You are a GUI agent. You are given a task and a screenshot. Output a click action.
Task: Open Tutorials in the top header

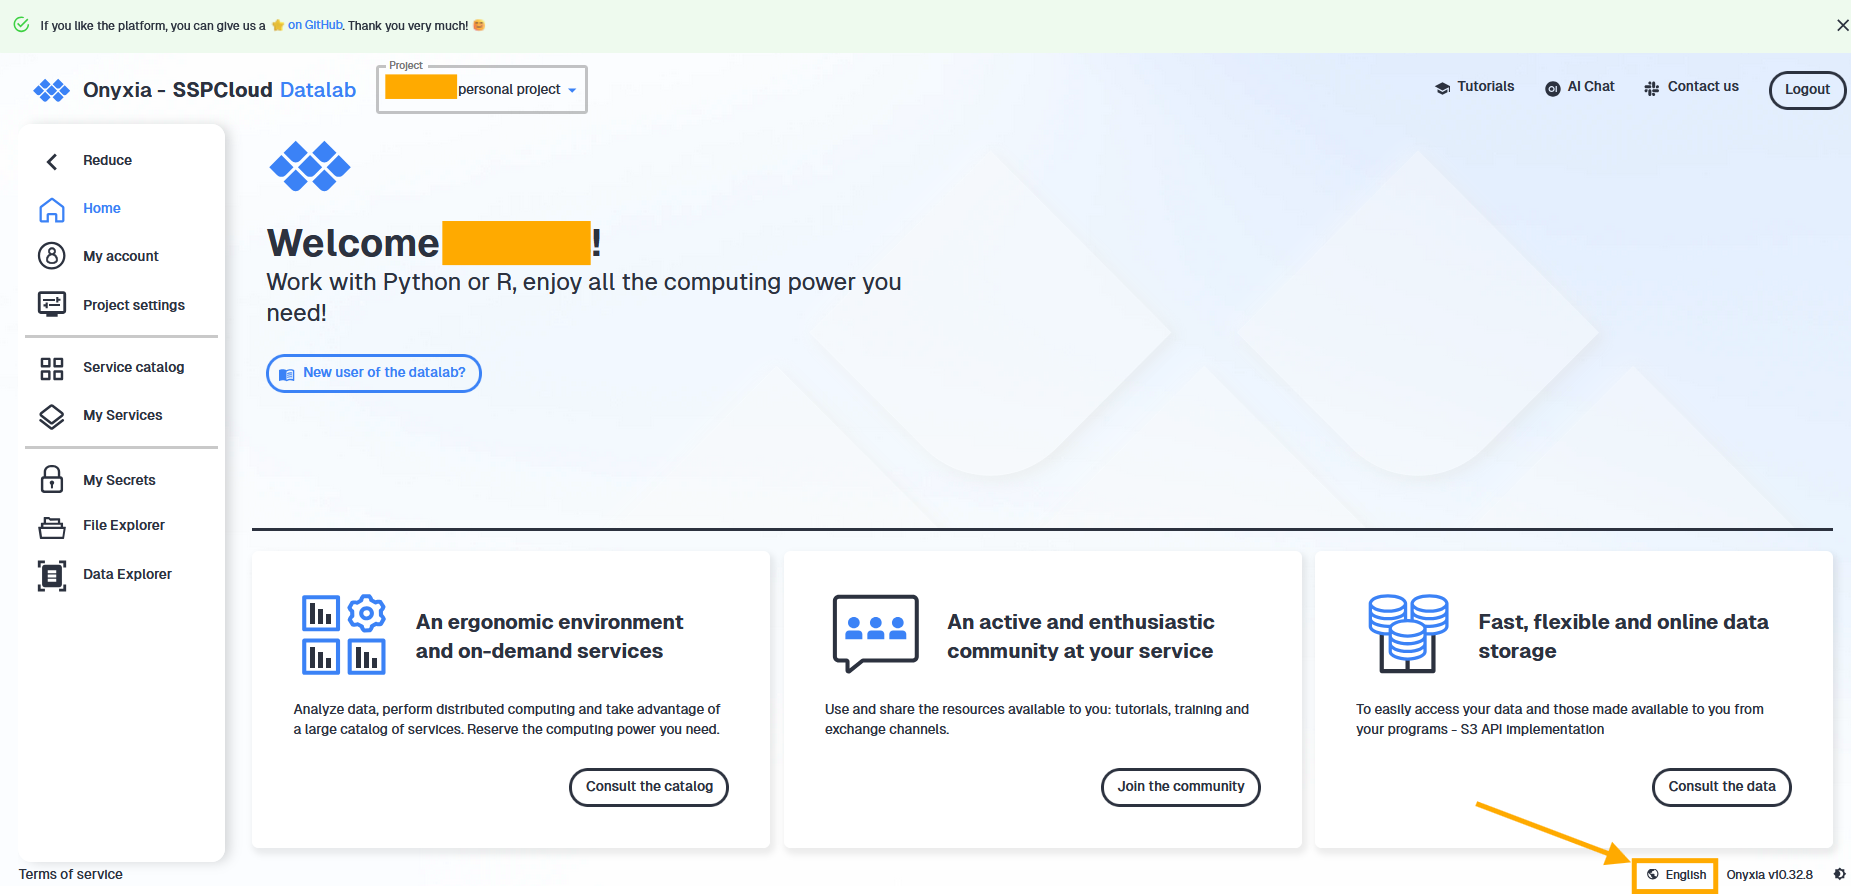pos(1475,87)
